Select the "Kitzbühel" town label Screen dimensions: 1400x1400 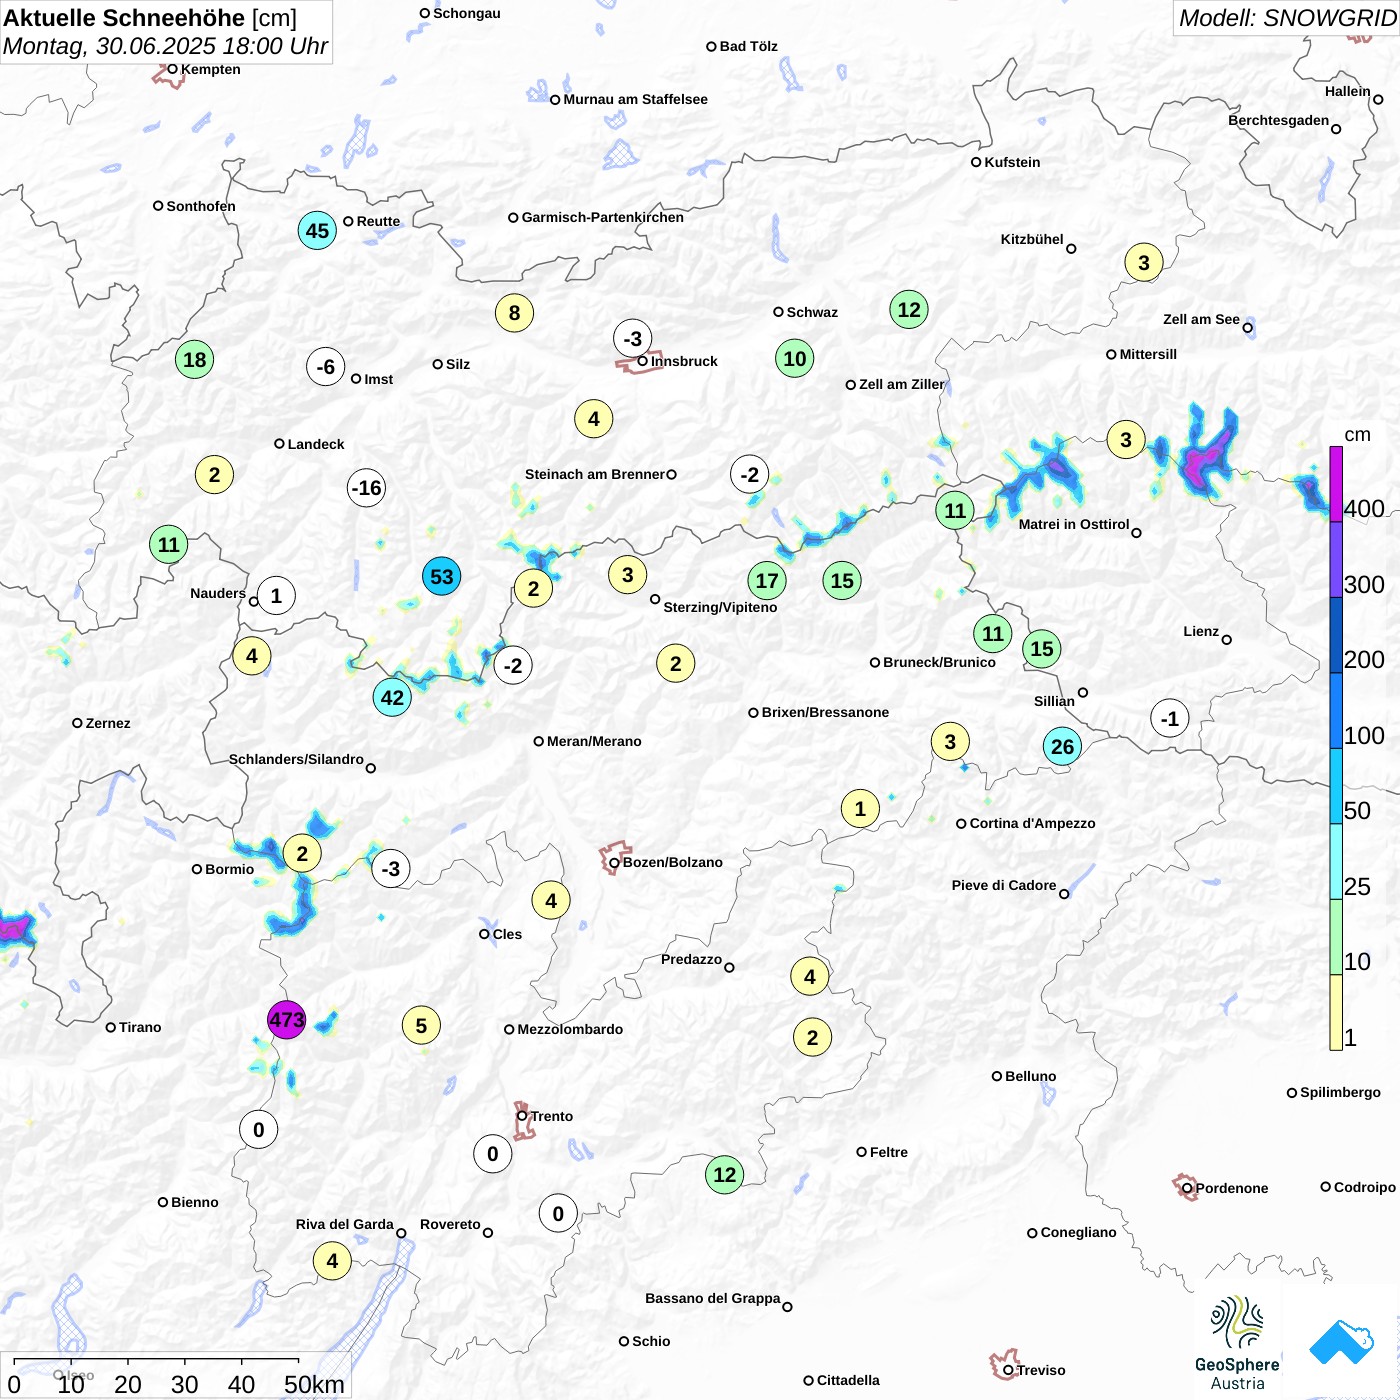(x=1032, y=239)
